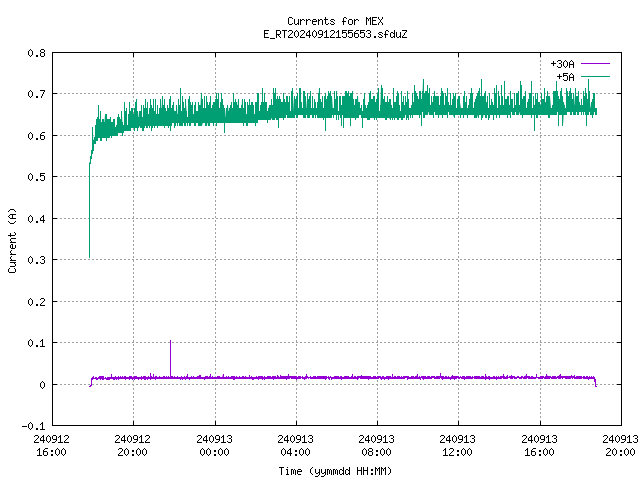Screen dimensions: 640x480
Task: Click the 0.6 y-axis tick label
Action: 36,136
